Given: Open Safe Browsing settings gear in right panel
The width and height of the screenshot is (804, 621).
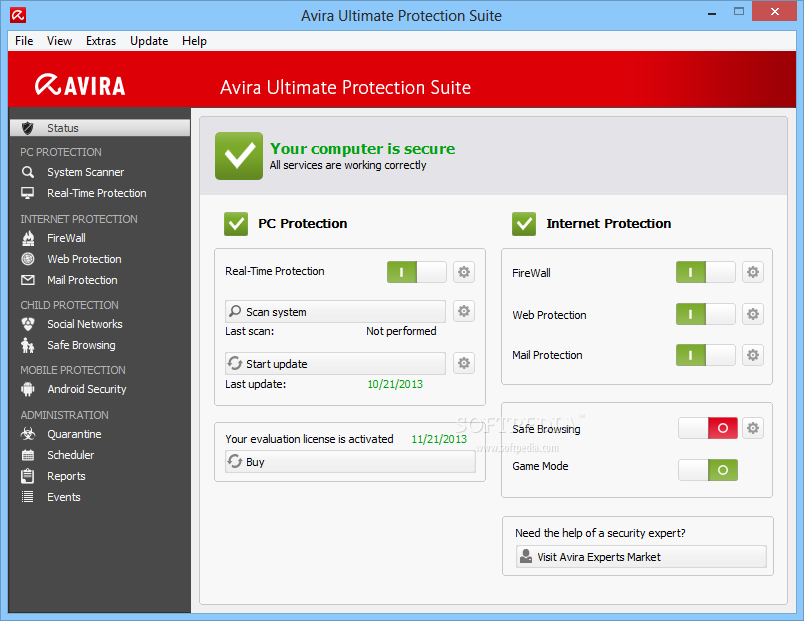Looking at the screenshot, I should click(x=753, y=428).
